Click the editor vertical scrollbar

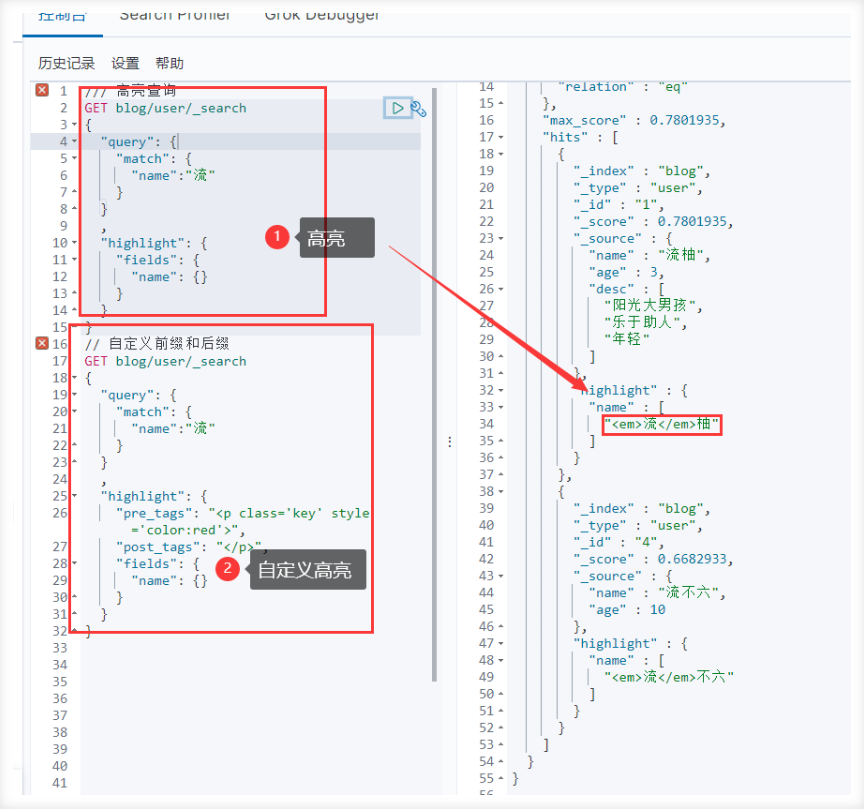click(434, 384)
